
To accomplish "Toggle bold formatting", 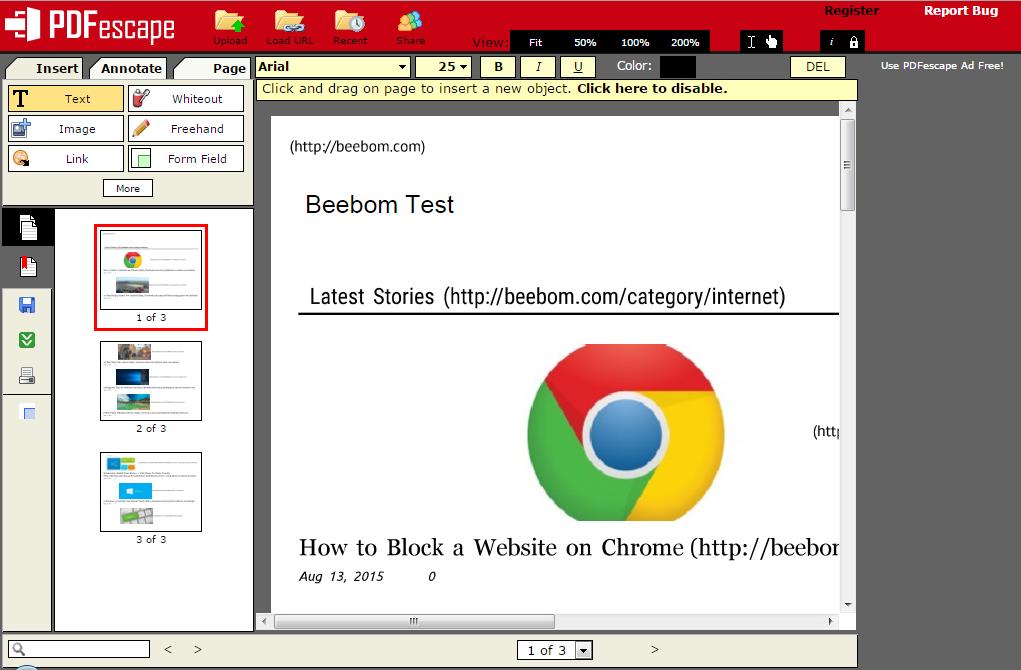I will 497,66.
